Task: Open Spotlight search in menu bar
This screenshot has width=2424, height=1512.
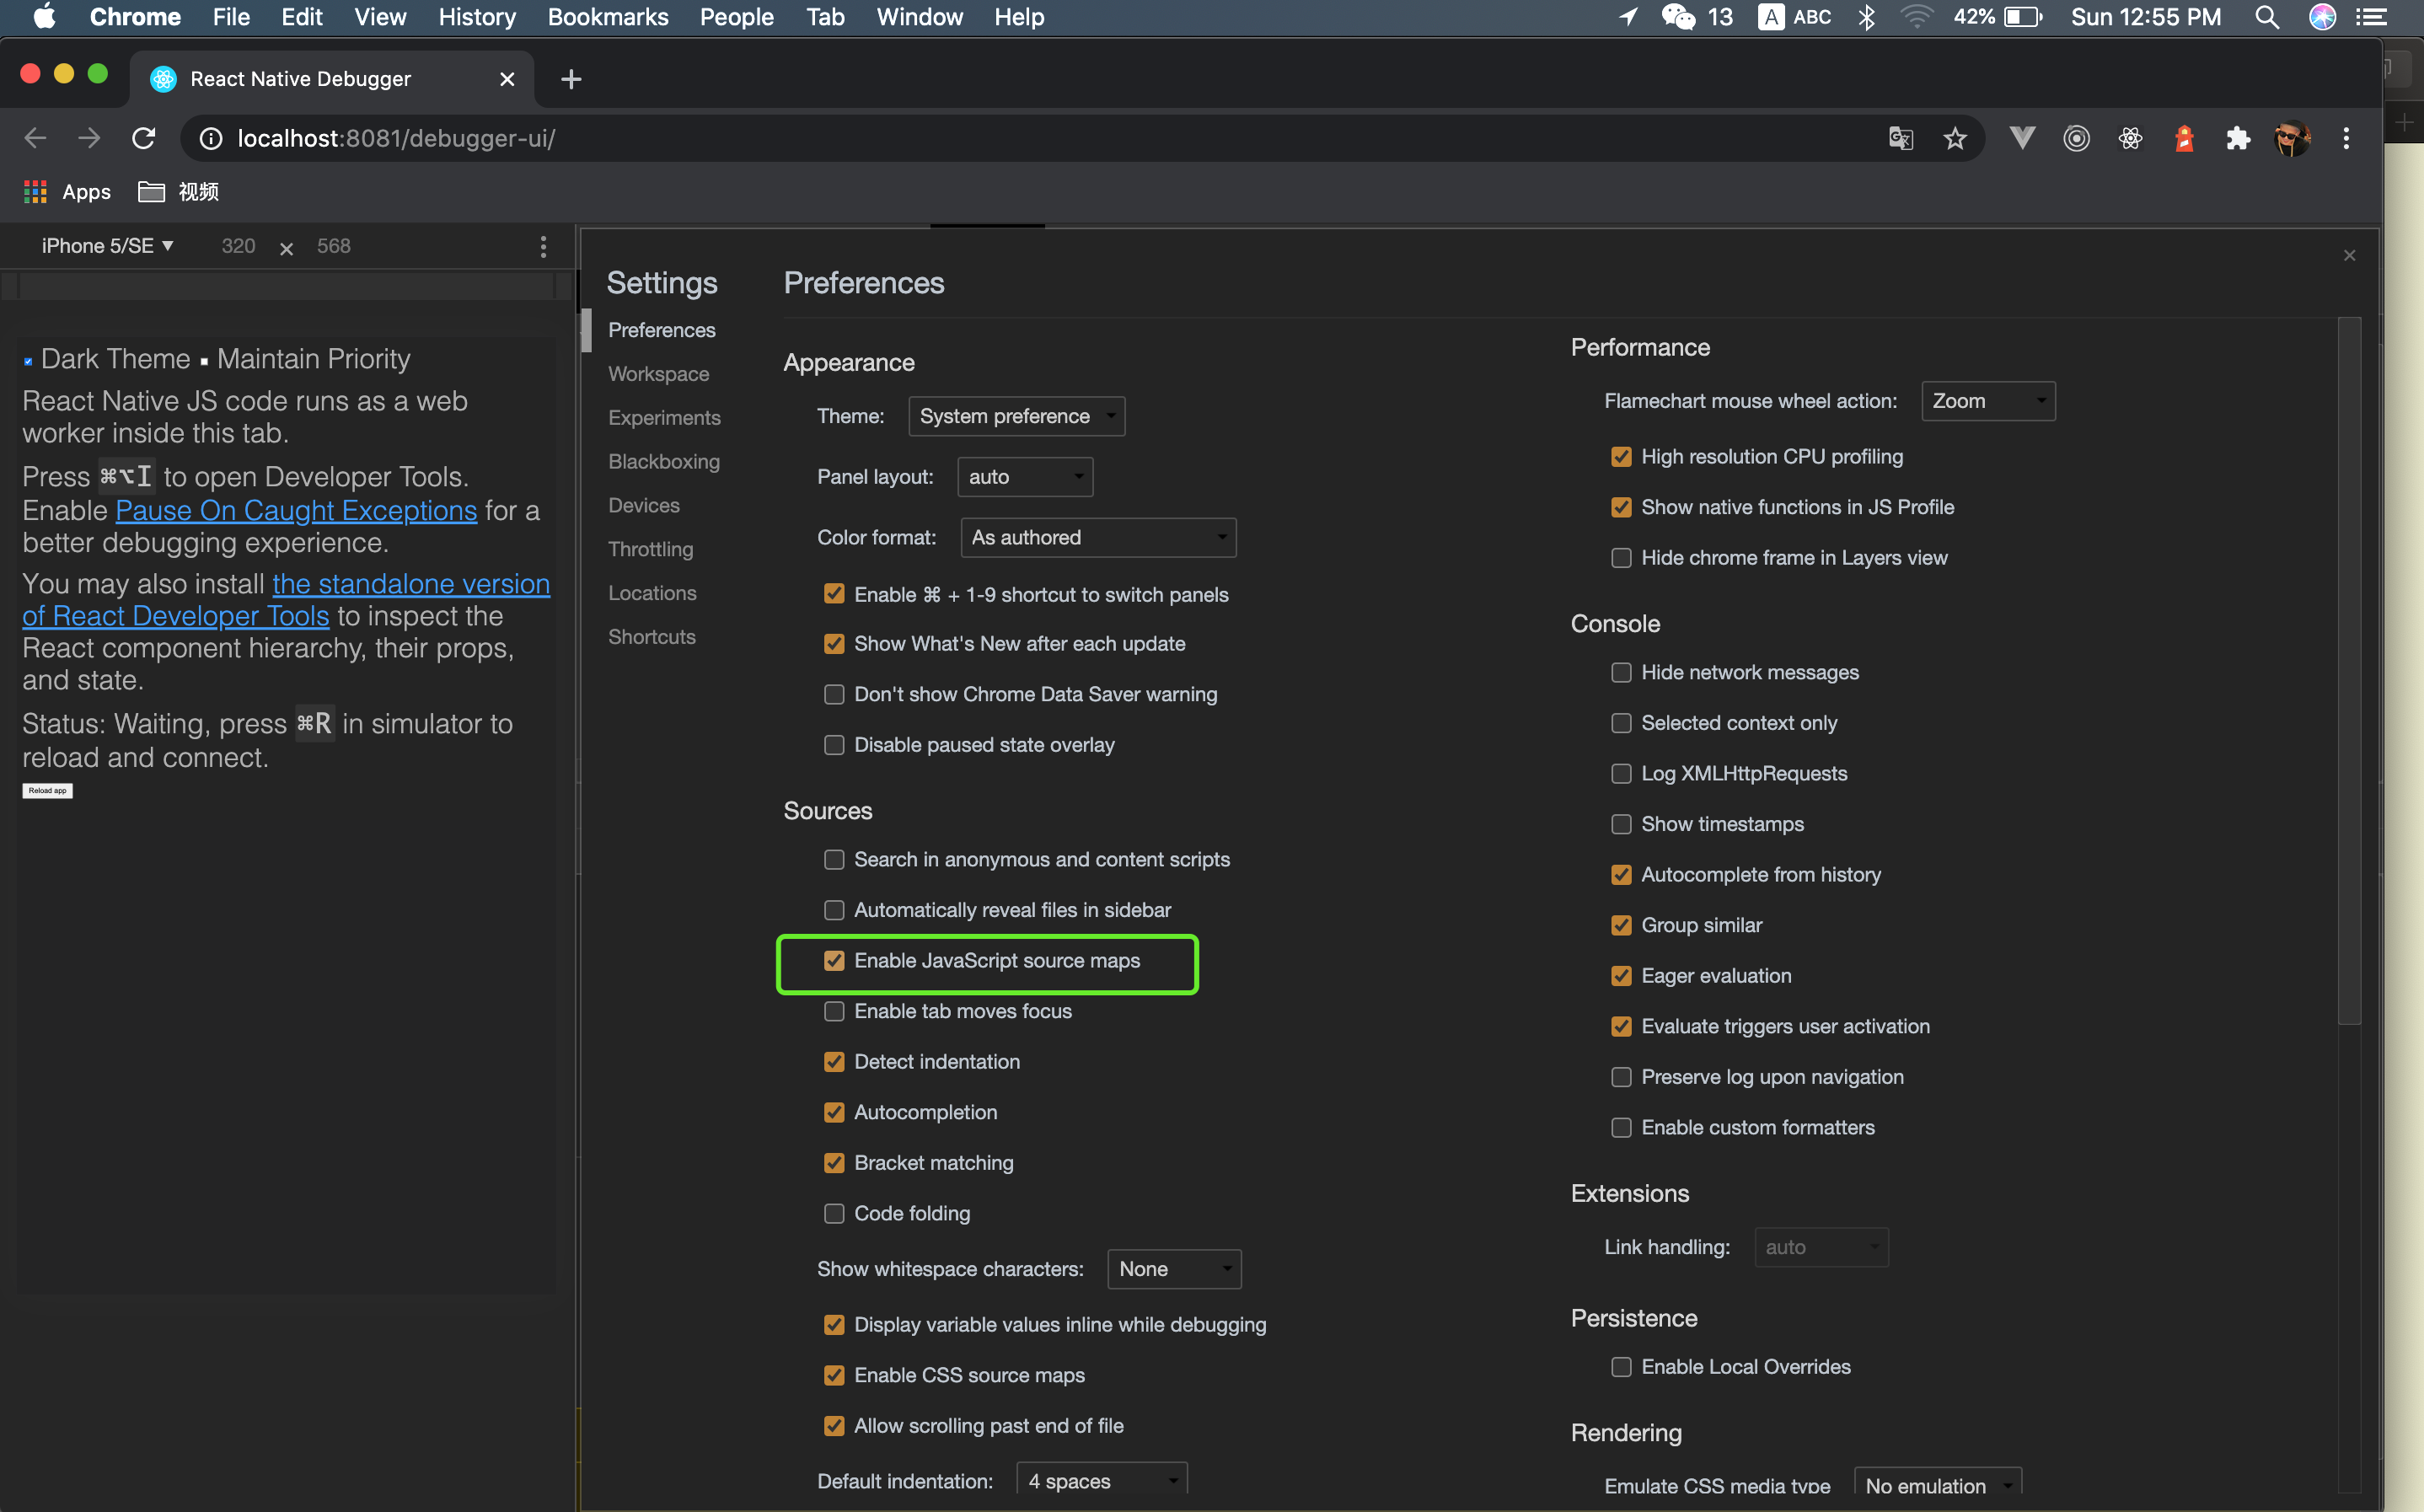Action: click(x=2267, y=17)
